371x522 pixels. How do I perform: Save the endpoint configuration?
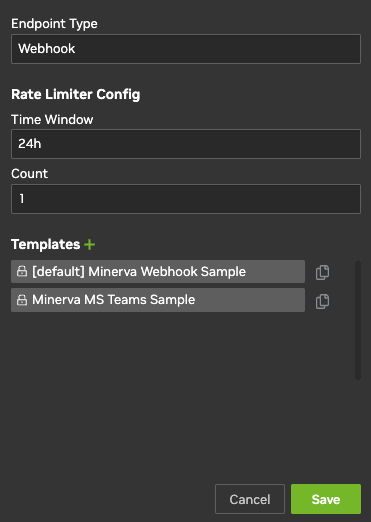tap(326, 499)
